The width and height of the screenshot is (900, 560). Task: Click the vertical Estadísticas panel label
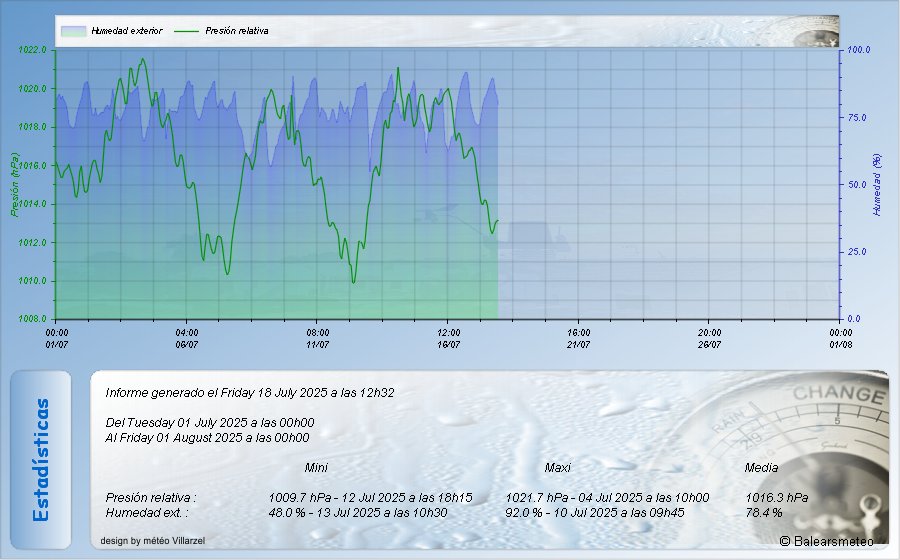(41, 460)
